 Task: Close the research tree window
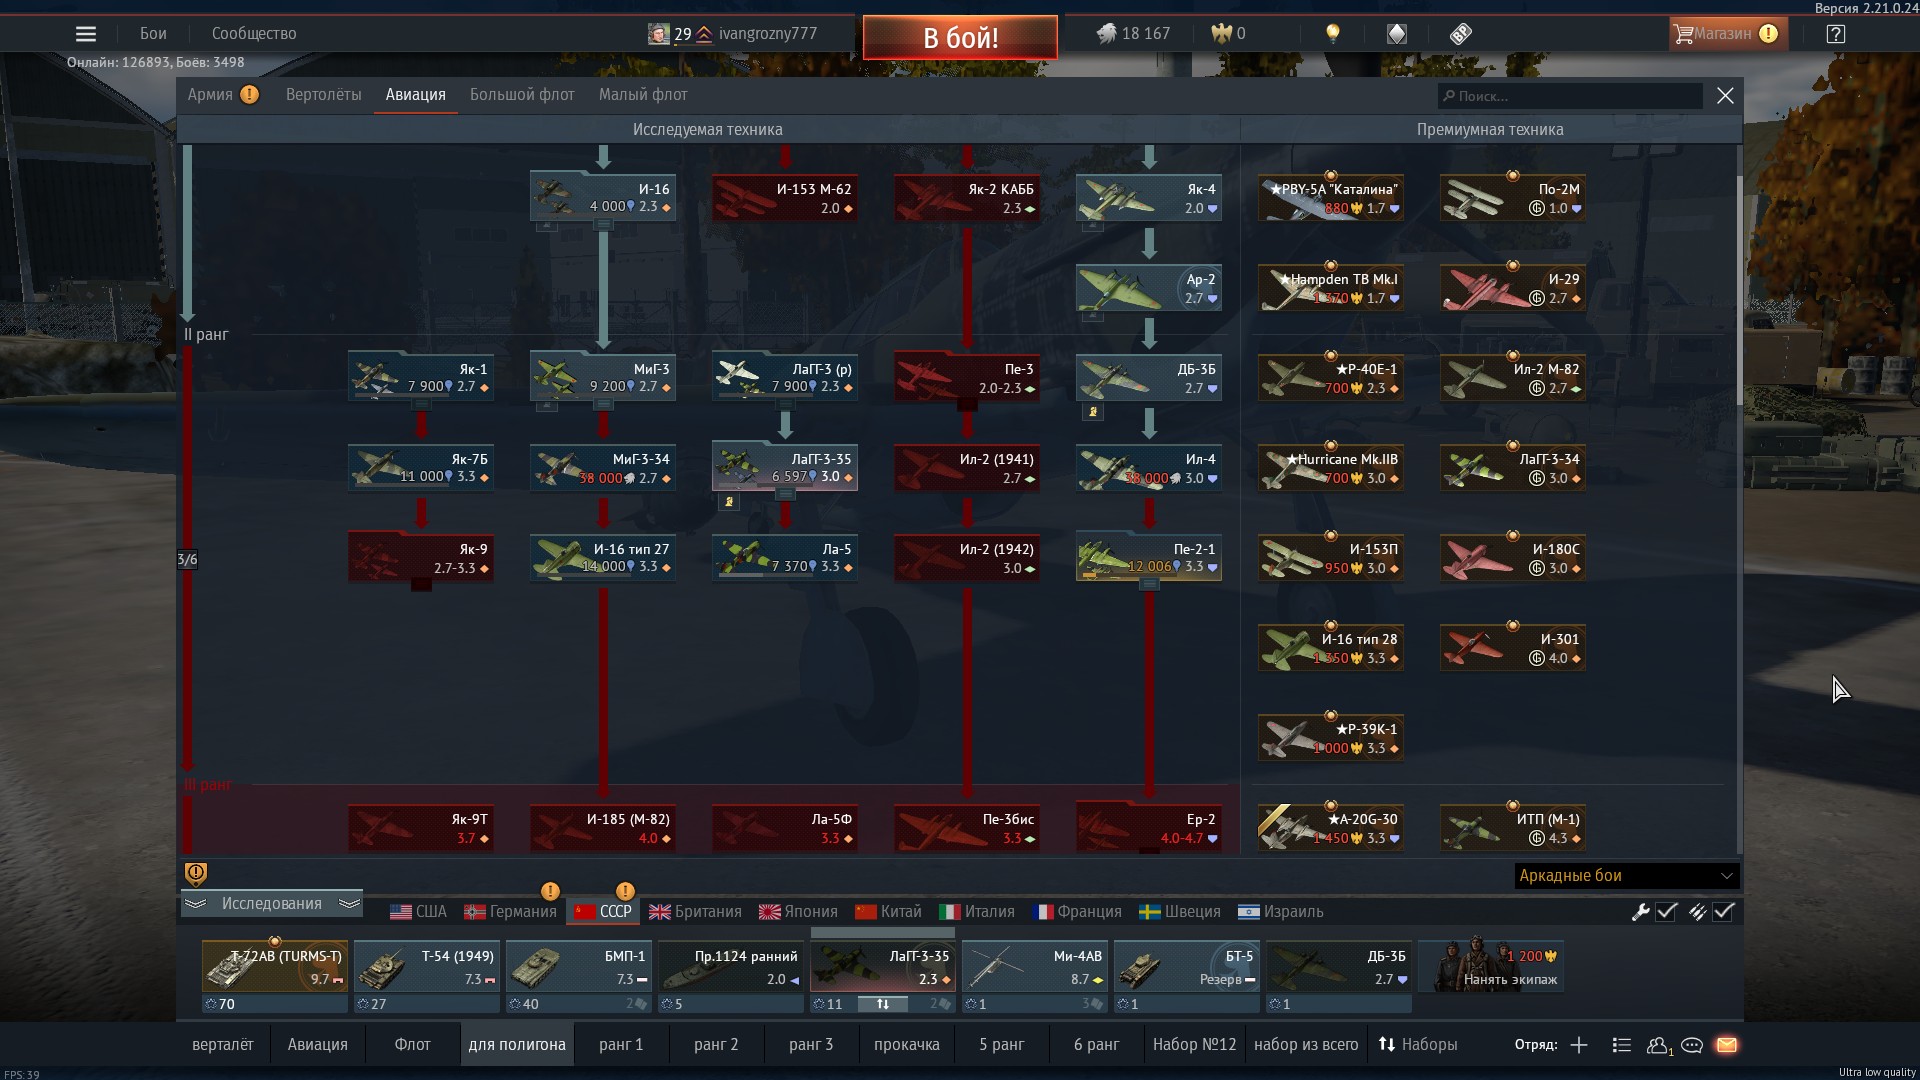tap(1725, 96)
